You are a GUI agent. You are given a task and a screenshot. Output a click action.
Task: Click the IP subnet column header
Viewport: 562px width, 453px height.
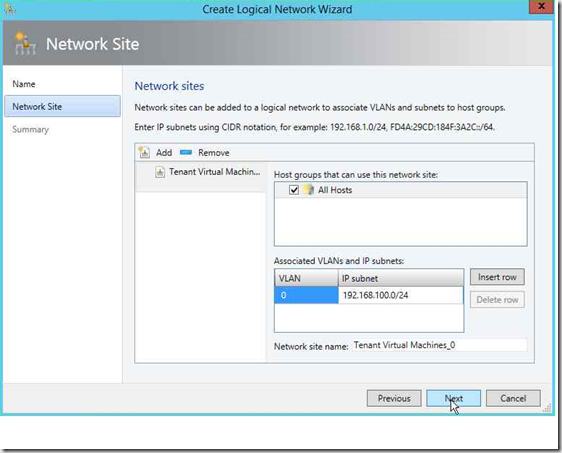(x=400, y=278)
